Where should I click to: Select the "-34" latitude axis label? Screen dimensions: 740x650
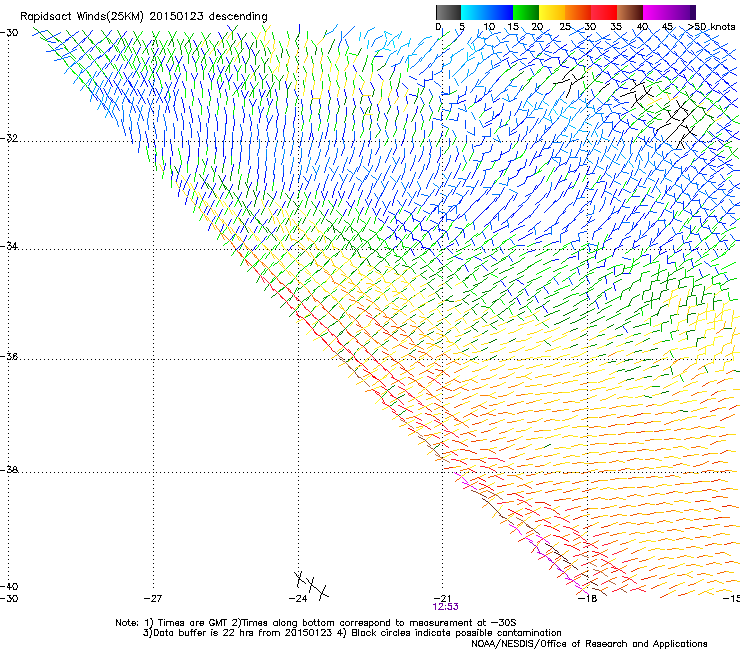(9, 246)
